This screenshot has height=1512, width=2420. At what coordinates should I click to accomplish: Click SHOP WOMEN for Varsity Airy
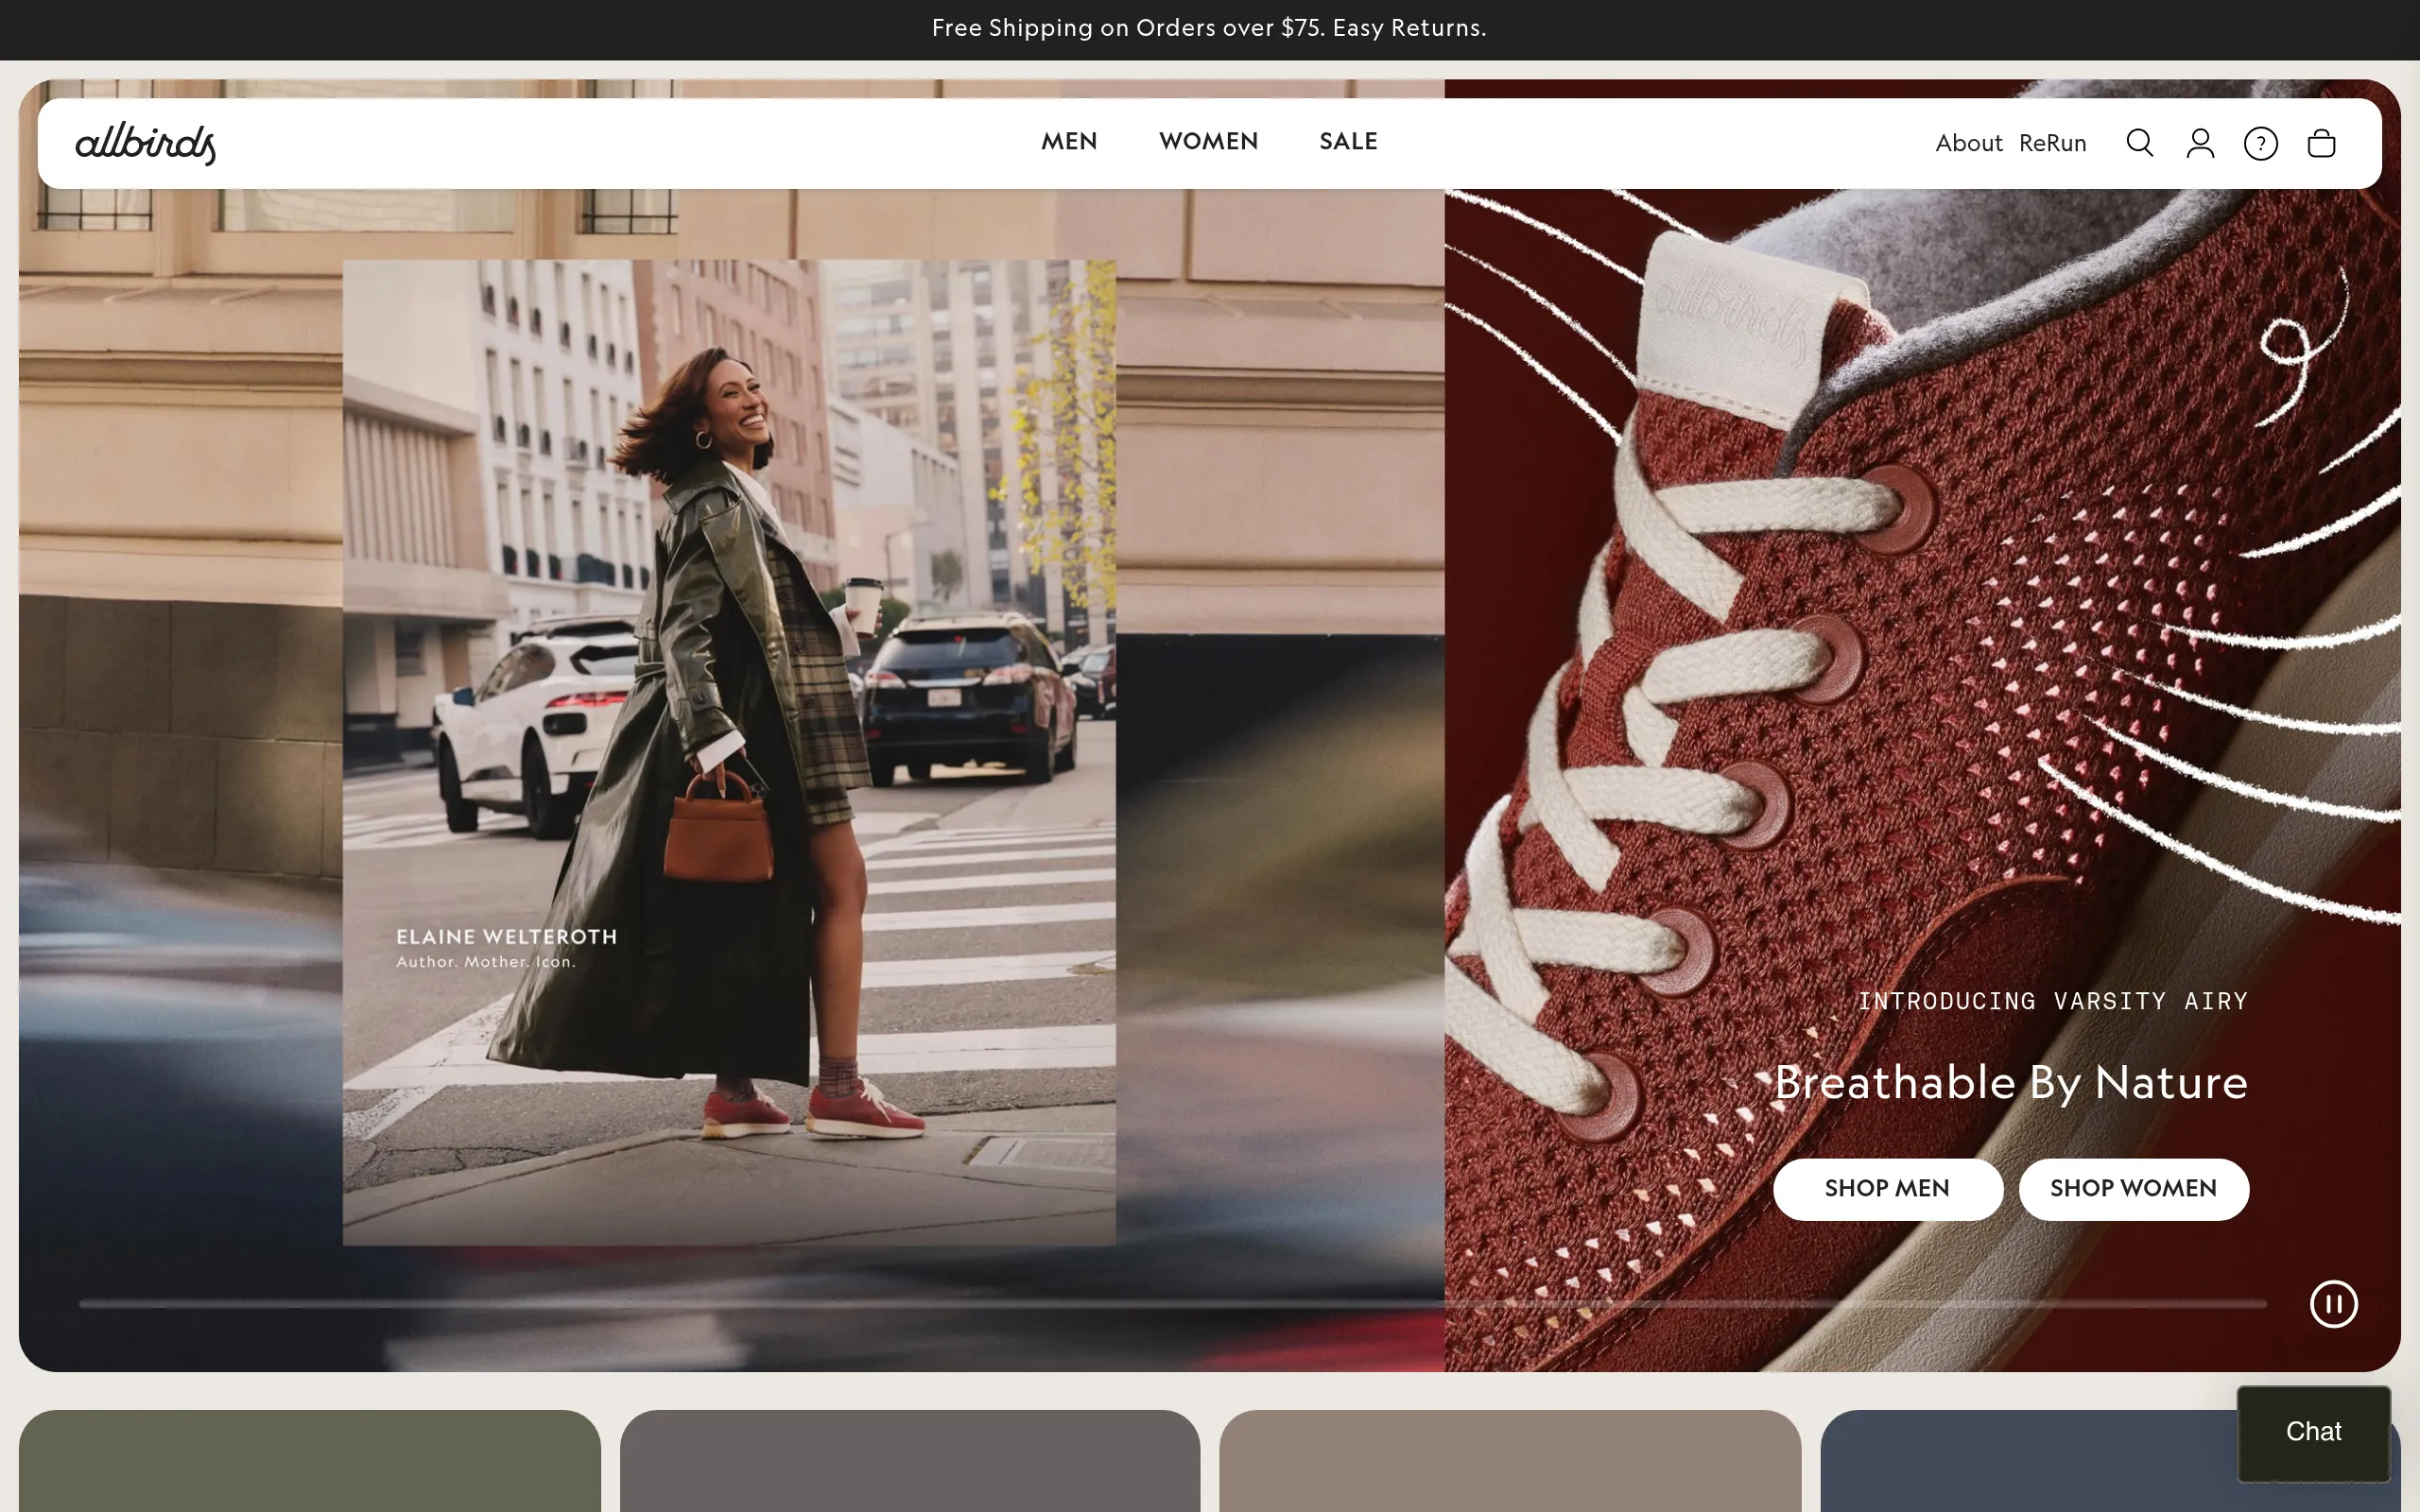(2133, 1189)
